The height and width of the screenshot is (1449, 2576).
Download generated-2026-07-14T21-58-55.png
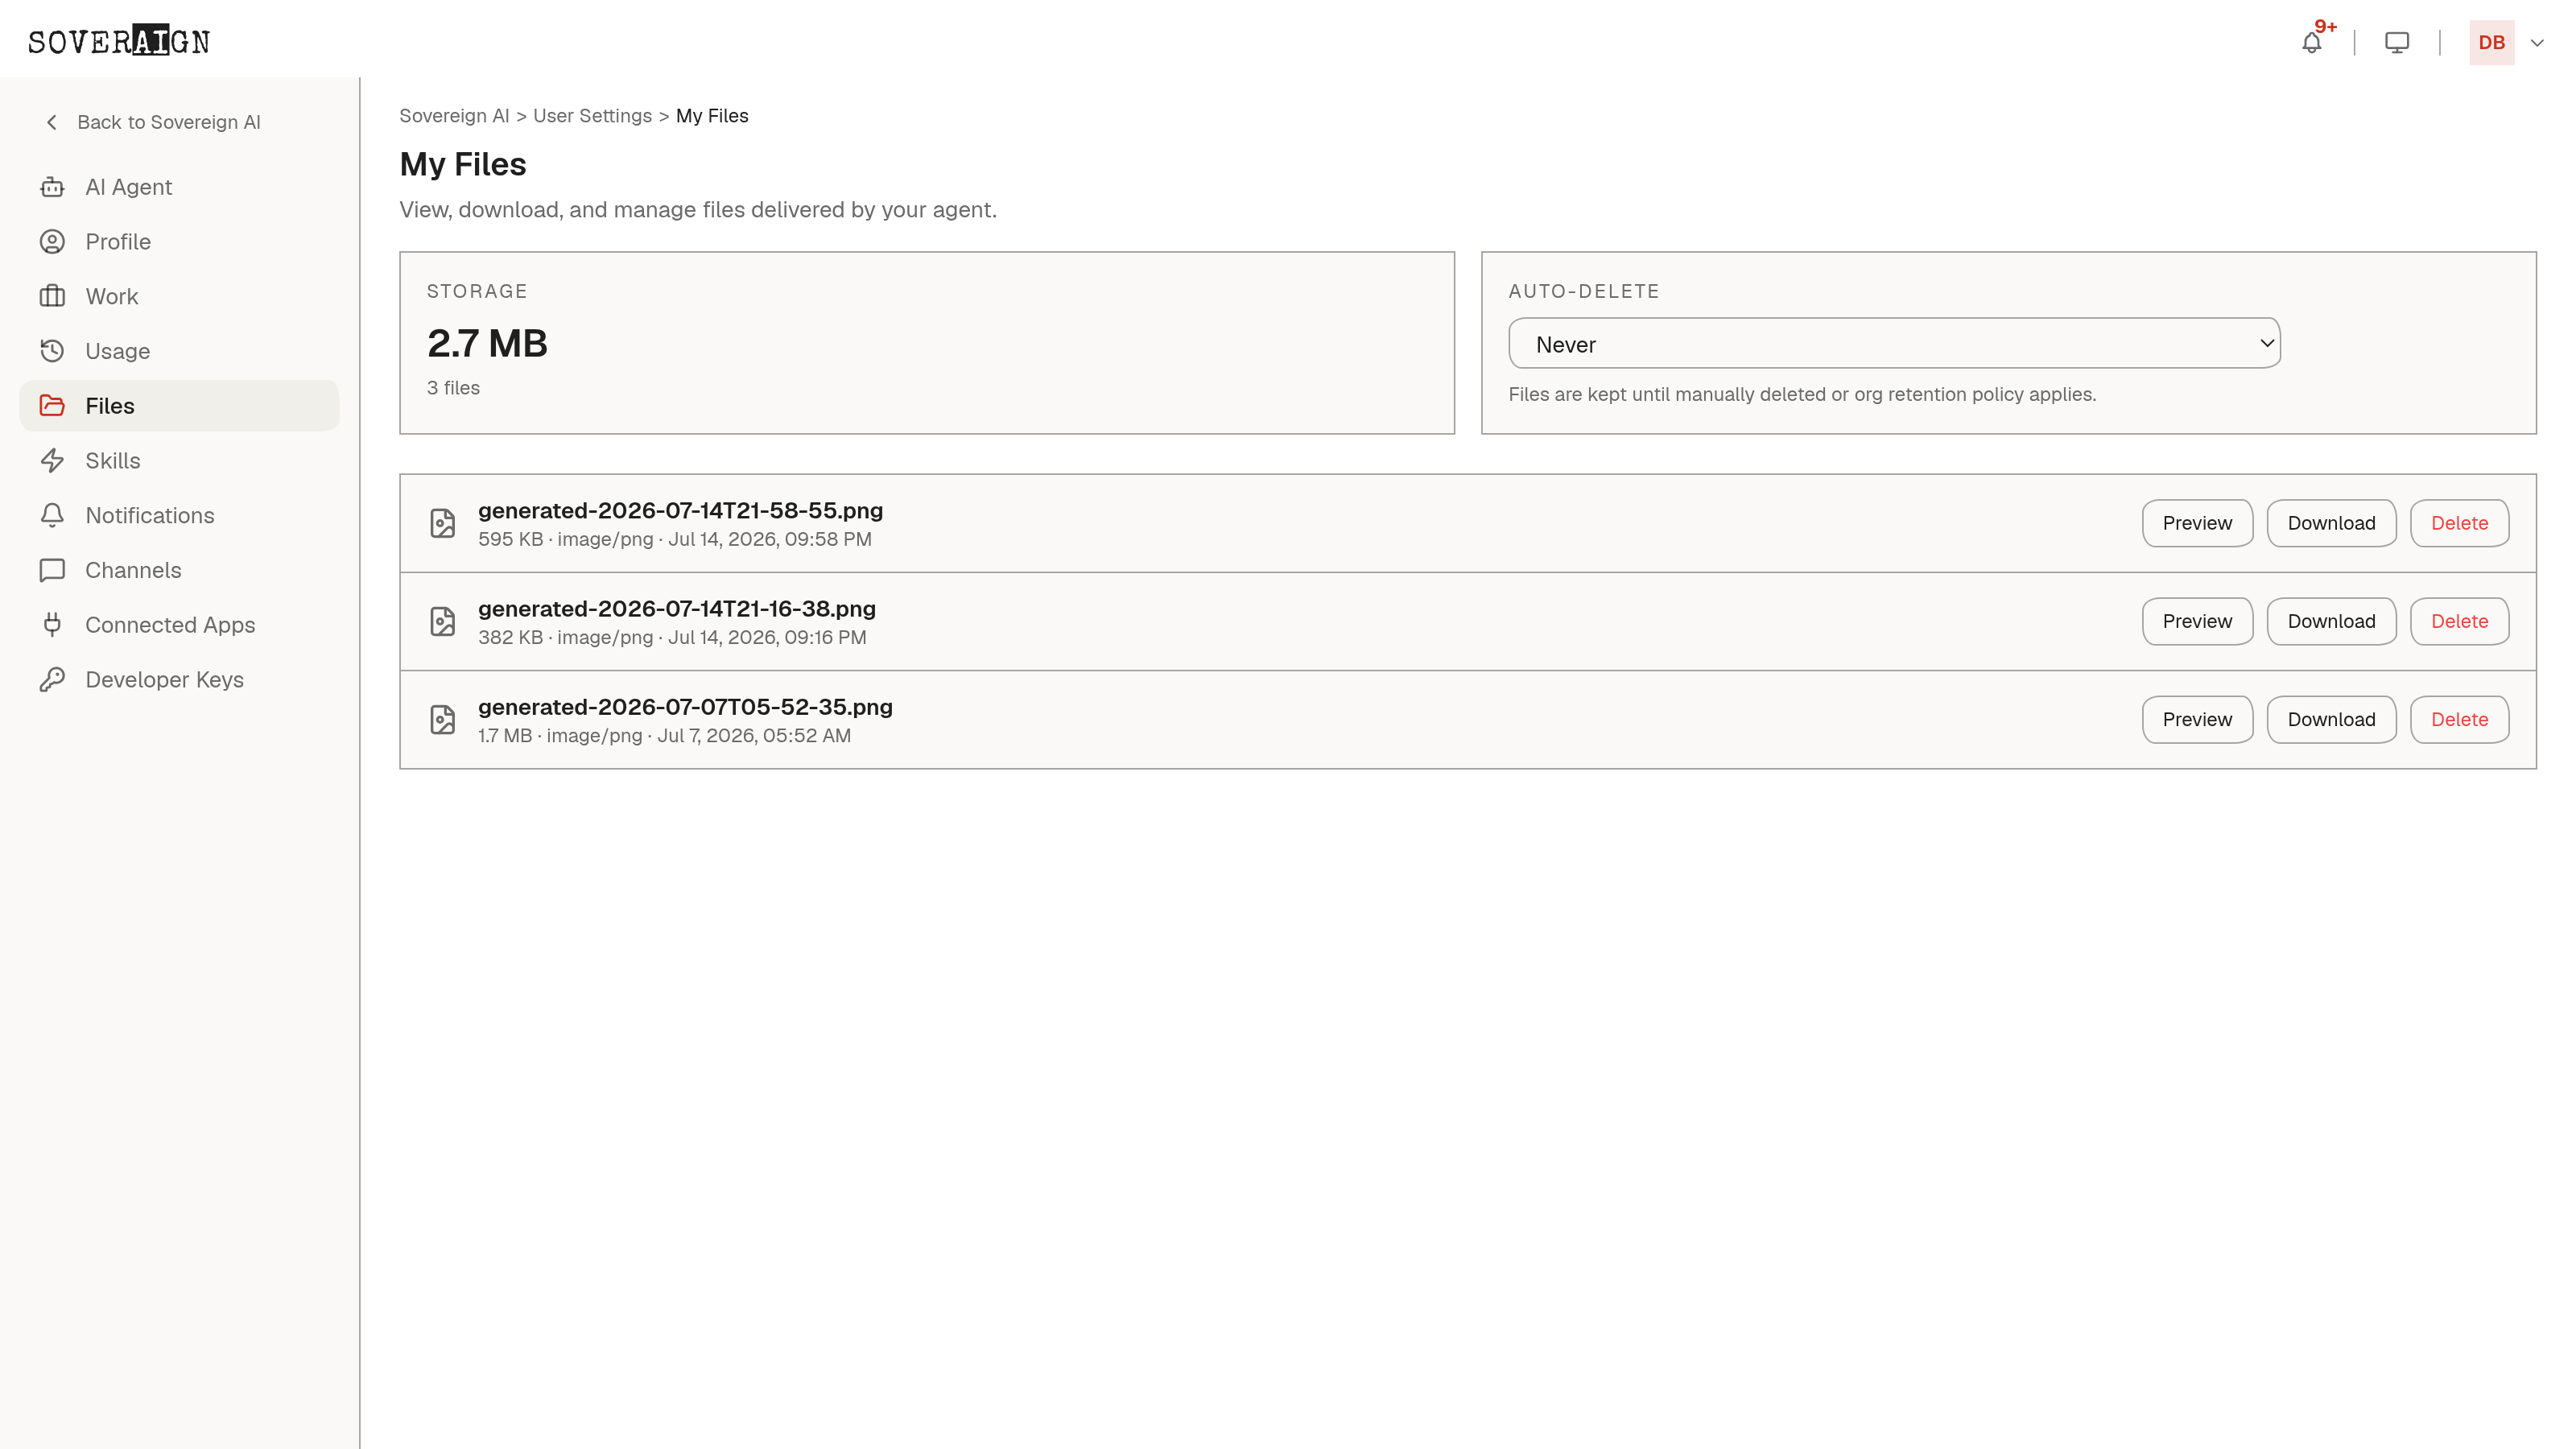tap(2331, 523)
